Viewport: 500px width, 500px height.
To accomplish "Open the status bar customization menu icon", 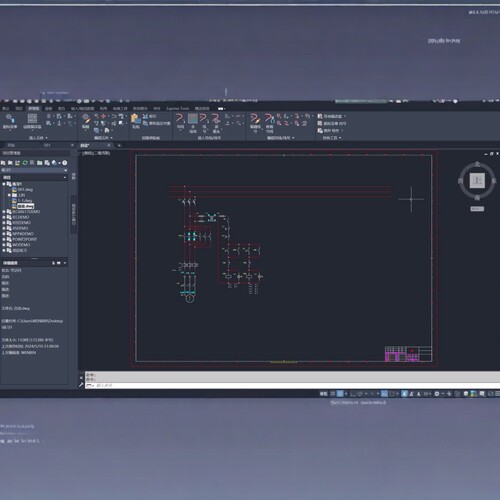I will click(497, 394).
